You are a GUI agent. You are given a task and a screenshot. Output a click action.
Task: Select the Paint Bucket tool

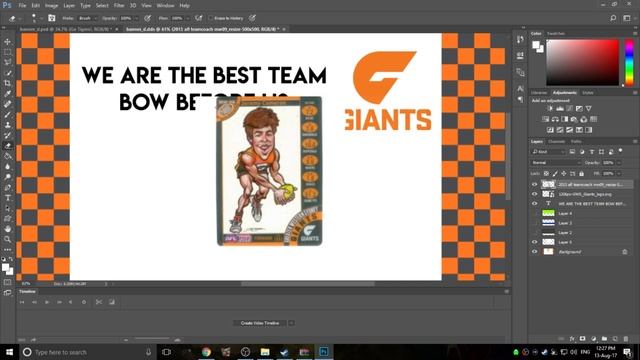(7, 156)
